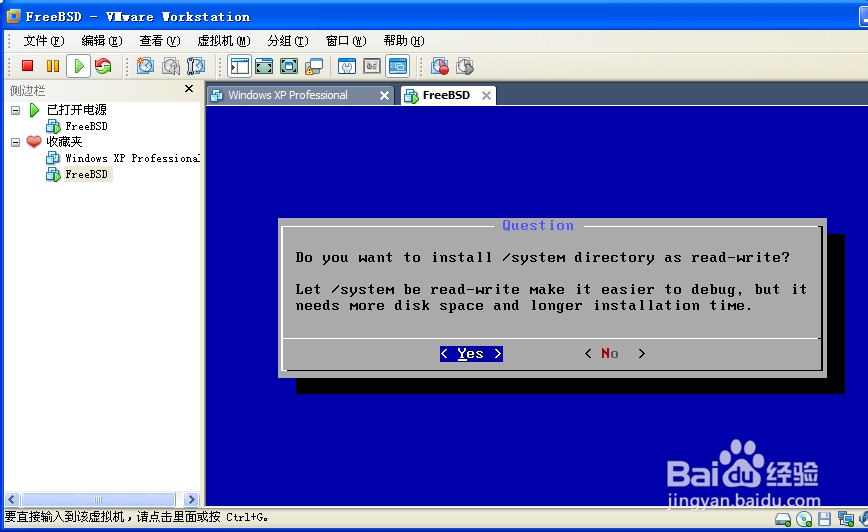
Task: Open the 查看(V) menu
Action: point(159,41)
